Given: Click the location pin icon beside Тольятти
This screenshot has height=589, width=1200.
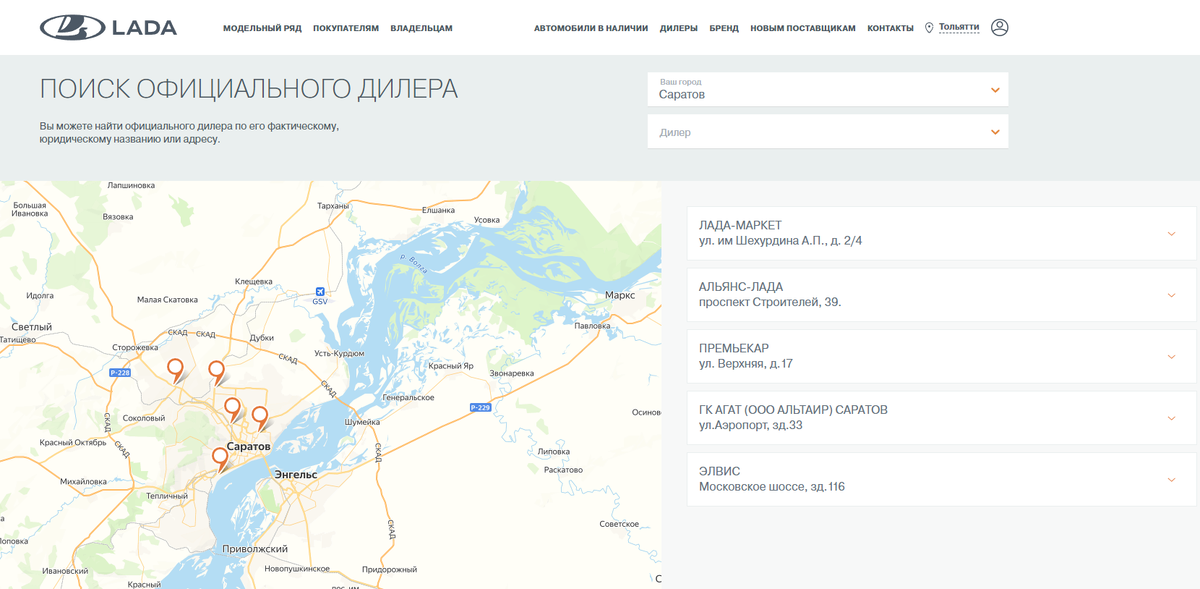Looking at the screenshot, I should pos(929,28).
